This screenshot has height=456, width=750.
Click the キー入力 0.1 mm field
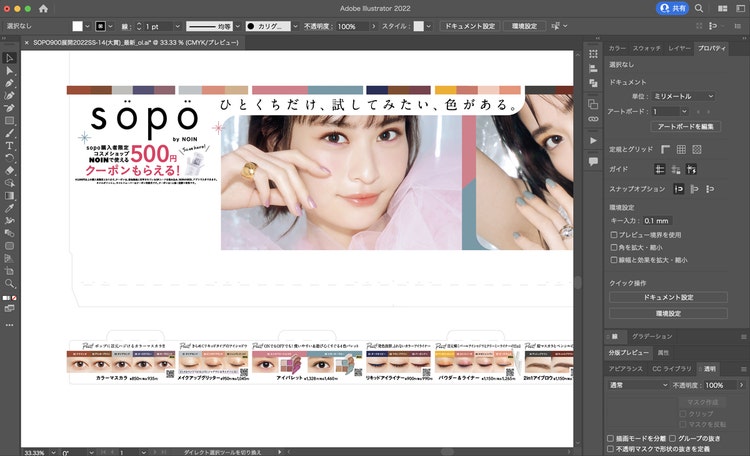point(656,221)
